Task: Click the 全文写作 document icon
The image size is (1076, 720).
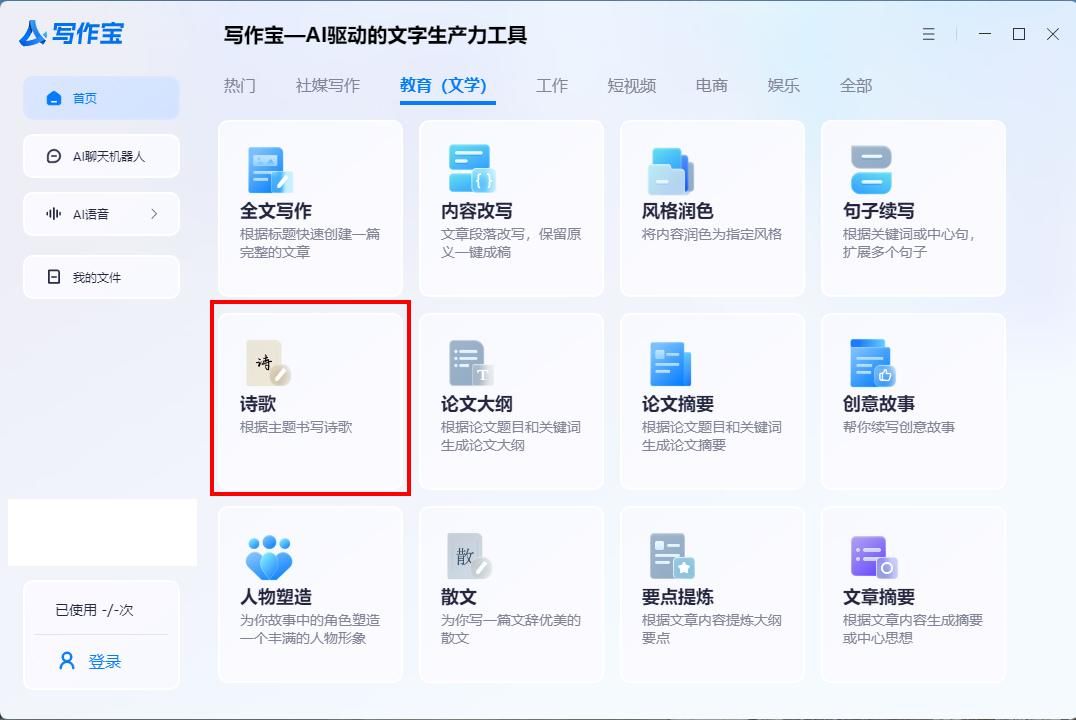Action: 270,170
